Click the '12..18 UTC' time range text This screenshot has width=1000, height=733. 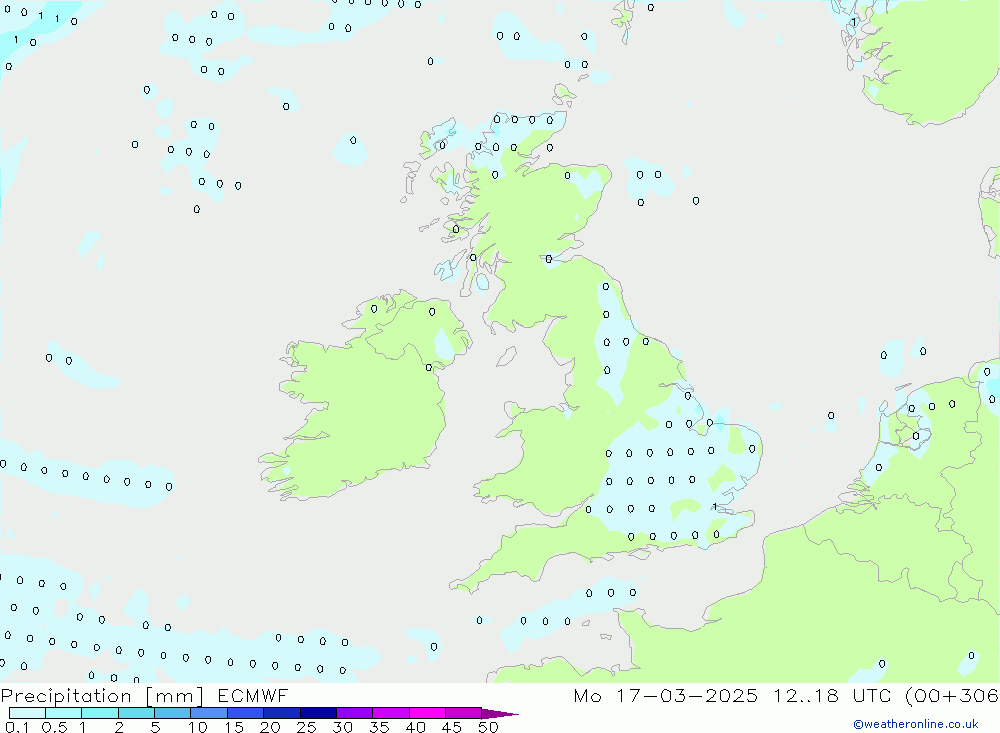832,695
